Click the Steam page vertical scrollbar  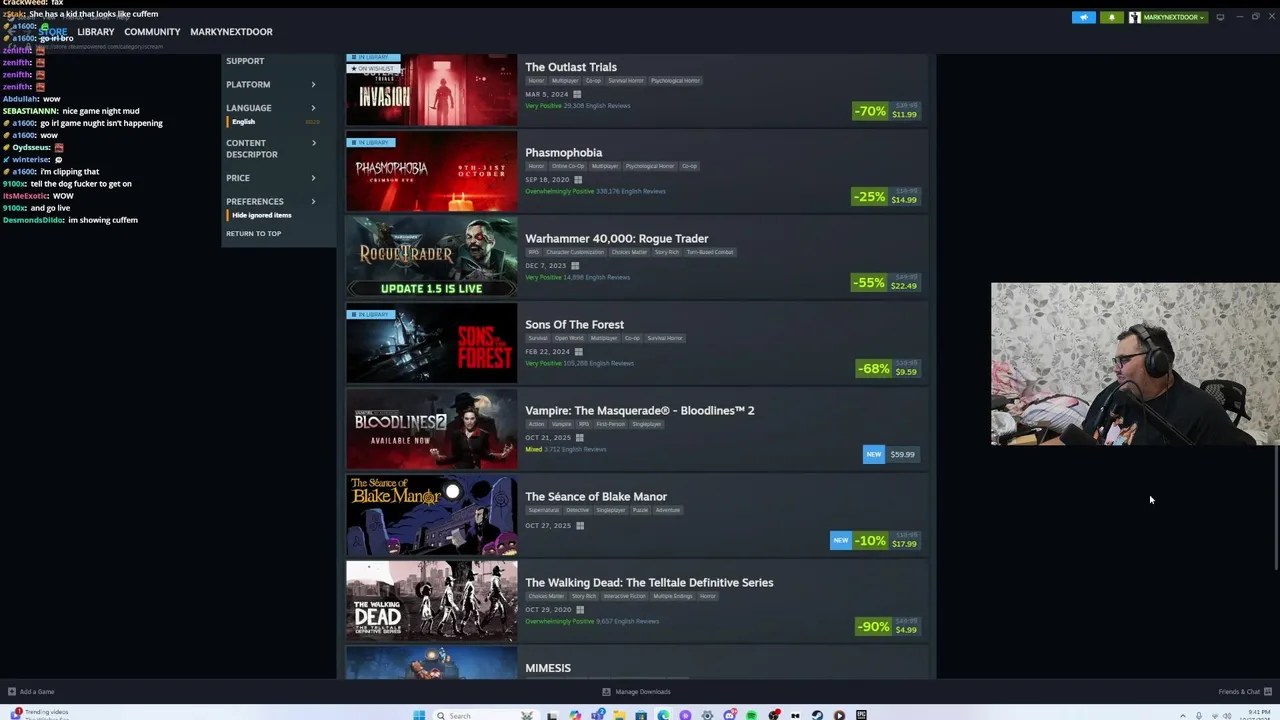[1275, 510]
